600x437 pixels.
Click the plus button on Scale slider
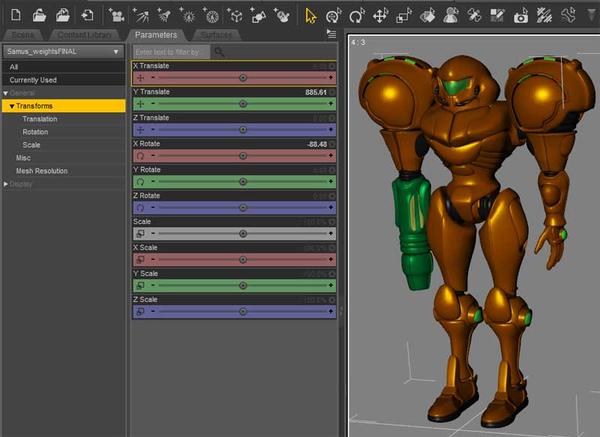pyautogui.click(x=331, y=233)
